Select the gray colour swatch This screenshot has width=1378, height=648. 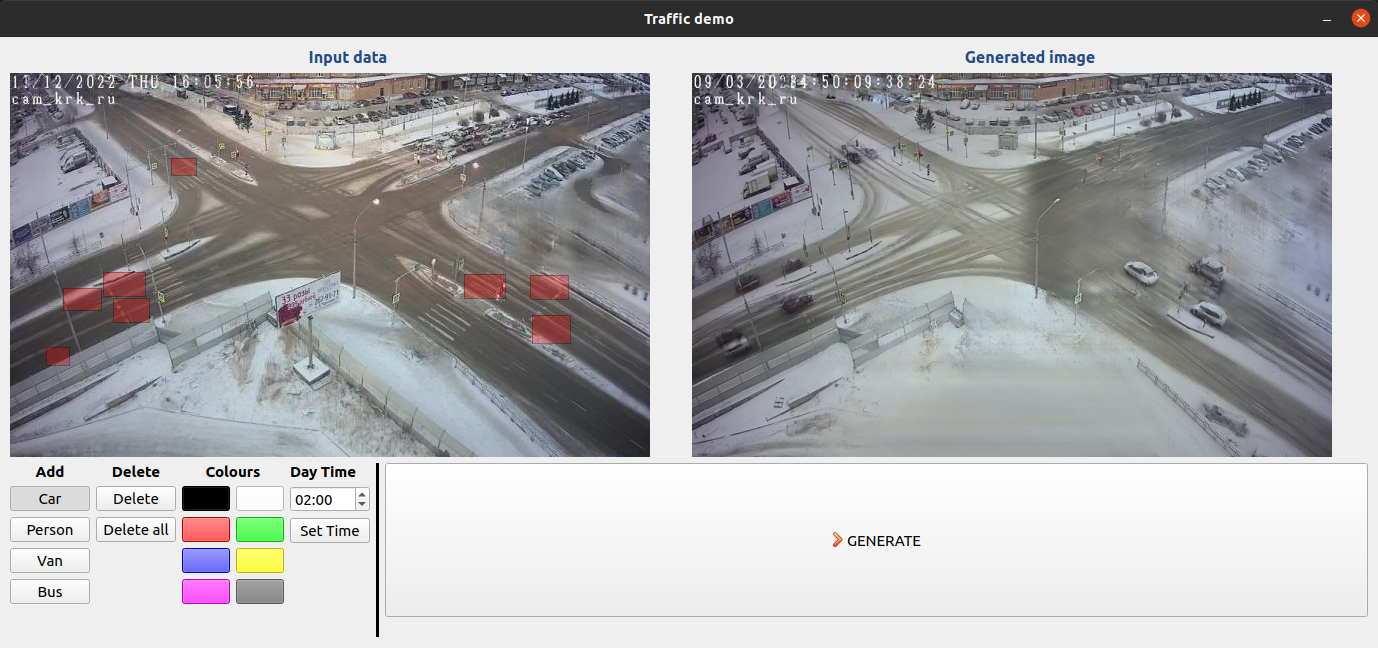click(259, 591)
